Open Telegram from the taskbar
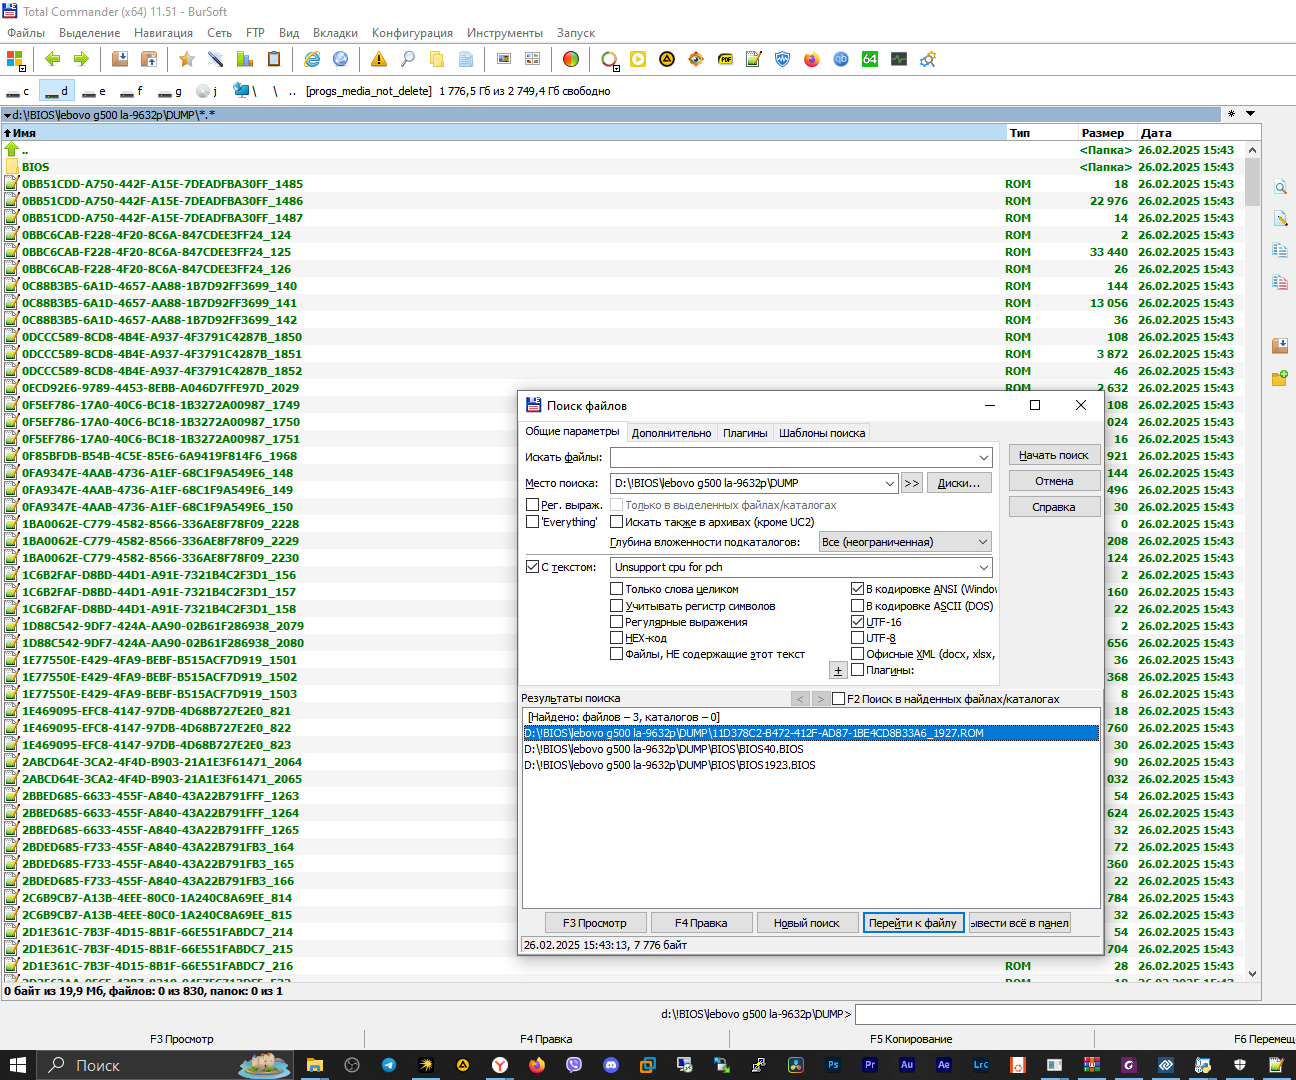Viewport: 1296px width, 1080px height. [389, 1065]
